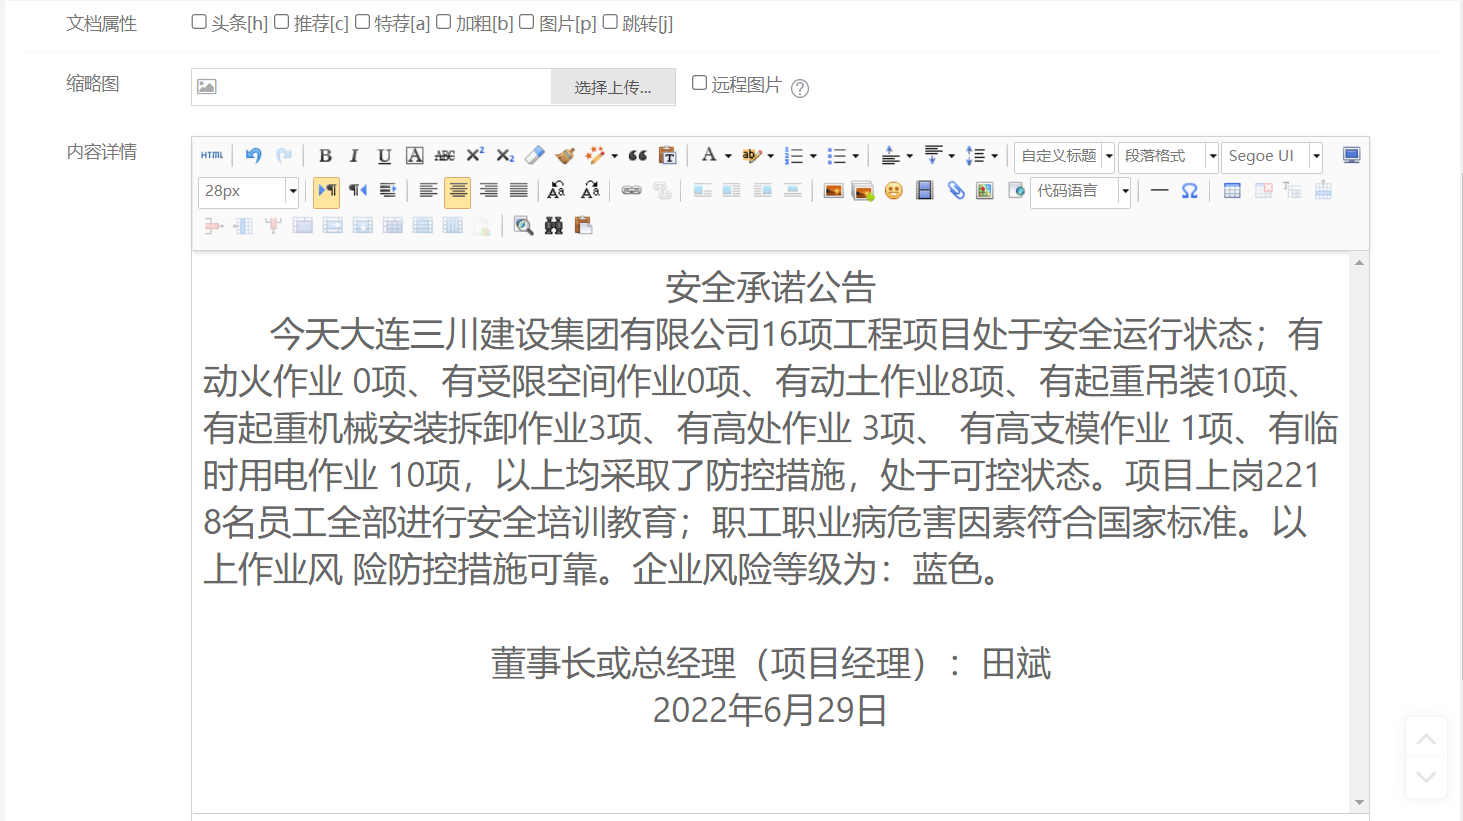Image resolution: width=1463 pixels, height=821 pixels.
Task: Insert an emoticon
Action: point(894,191)
